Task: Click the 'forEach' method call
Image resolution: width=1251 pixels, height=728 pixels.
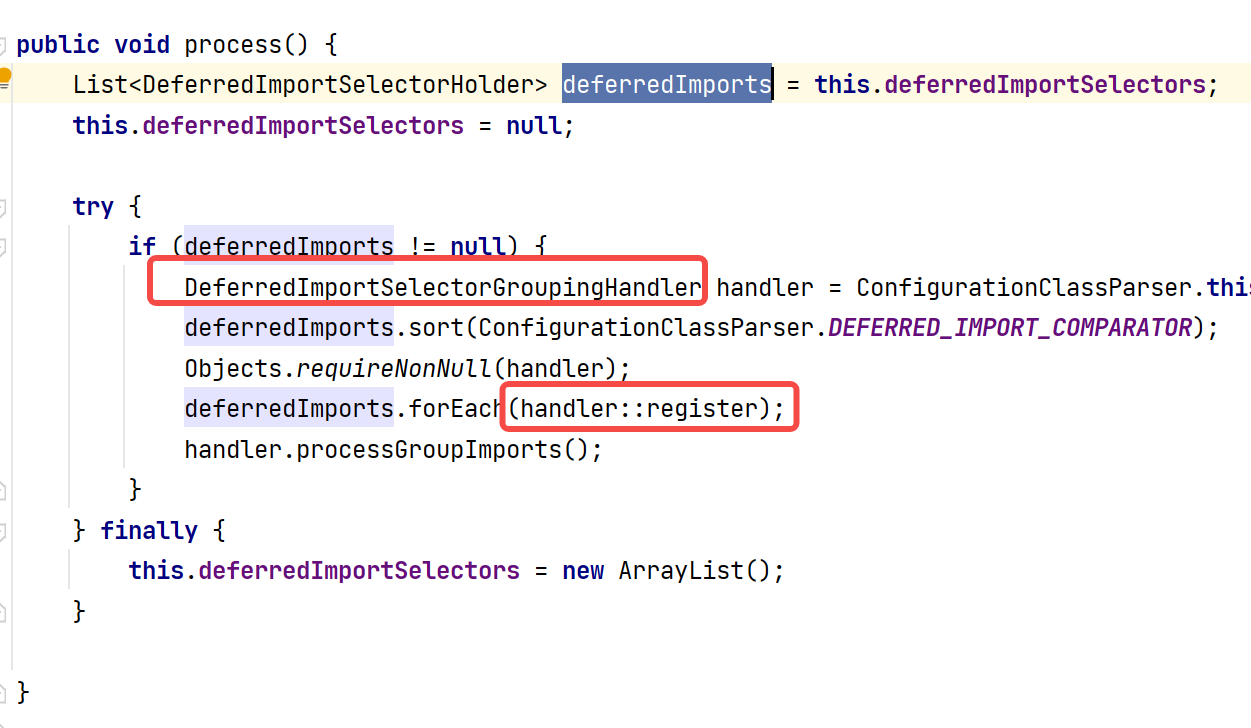Action: pyautogui.click(x=457, y=409)
